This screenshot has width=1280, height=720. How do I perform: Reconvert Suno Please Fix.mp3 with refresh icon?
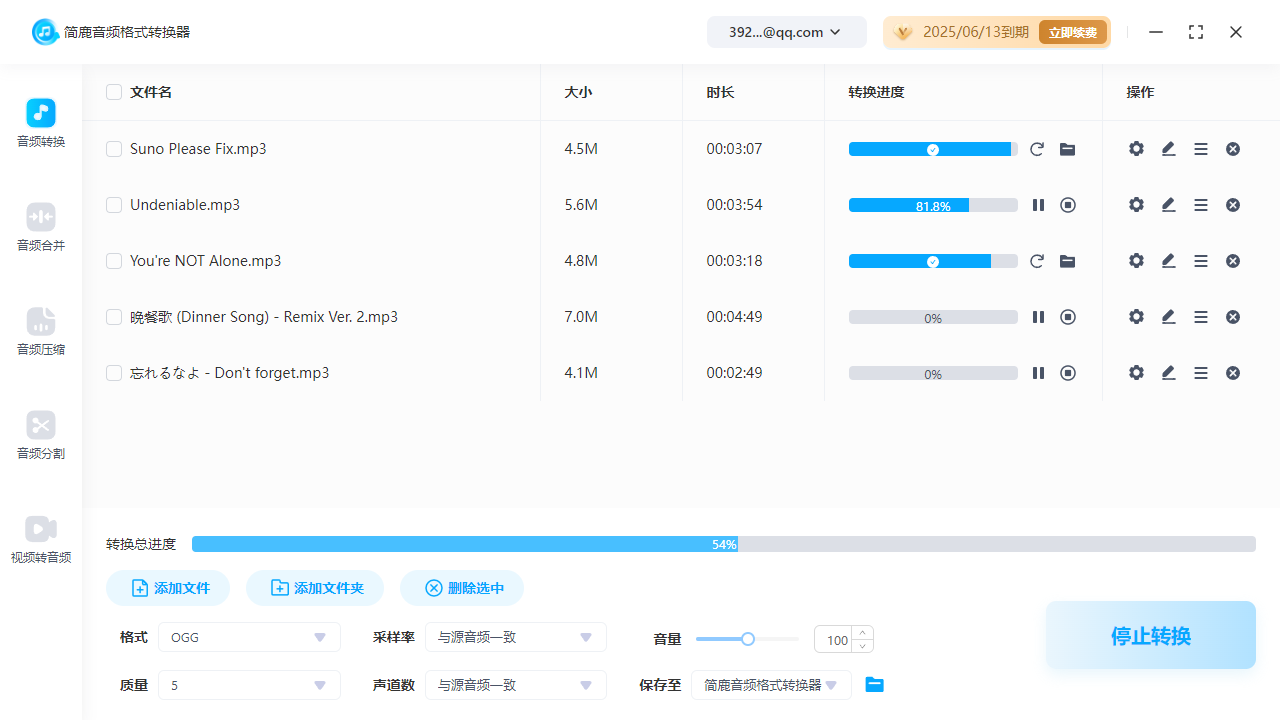tap(1037, 149)
